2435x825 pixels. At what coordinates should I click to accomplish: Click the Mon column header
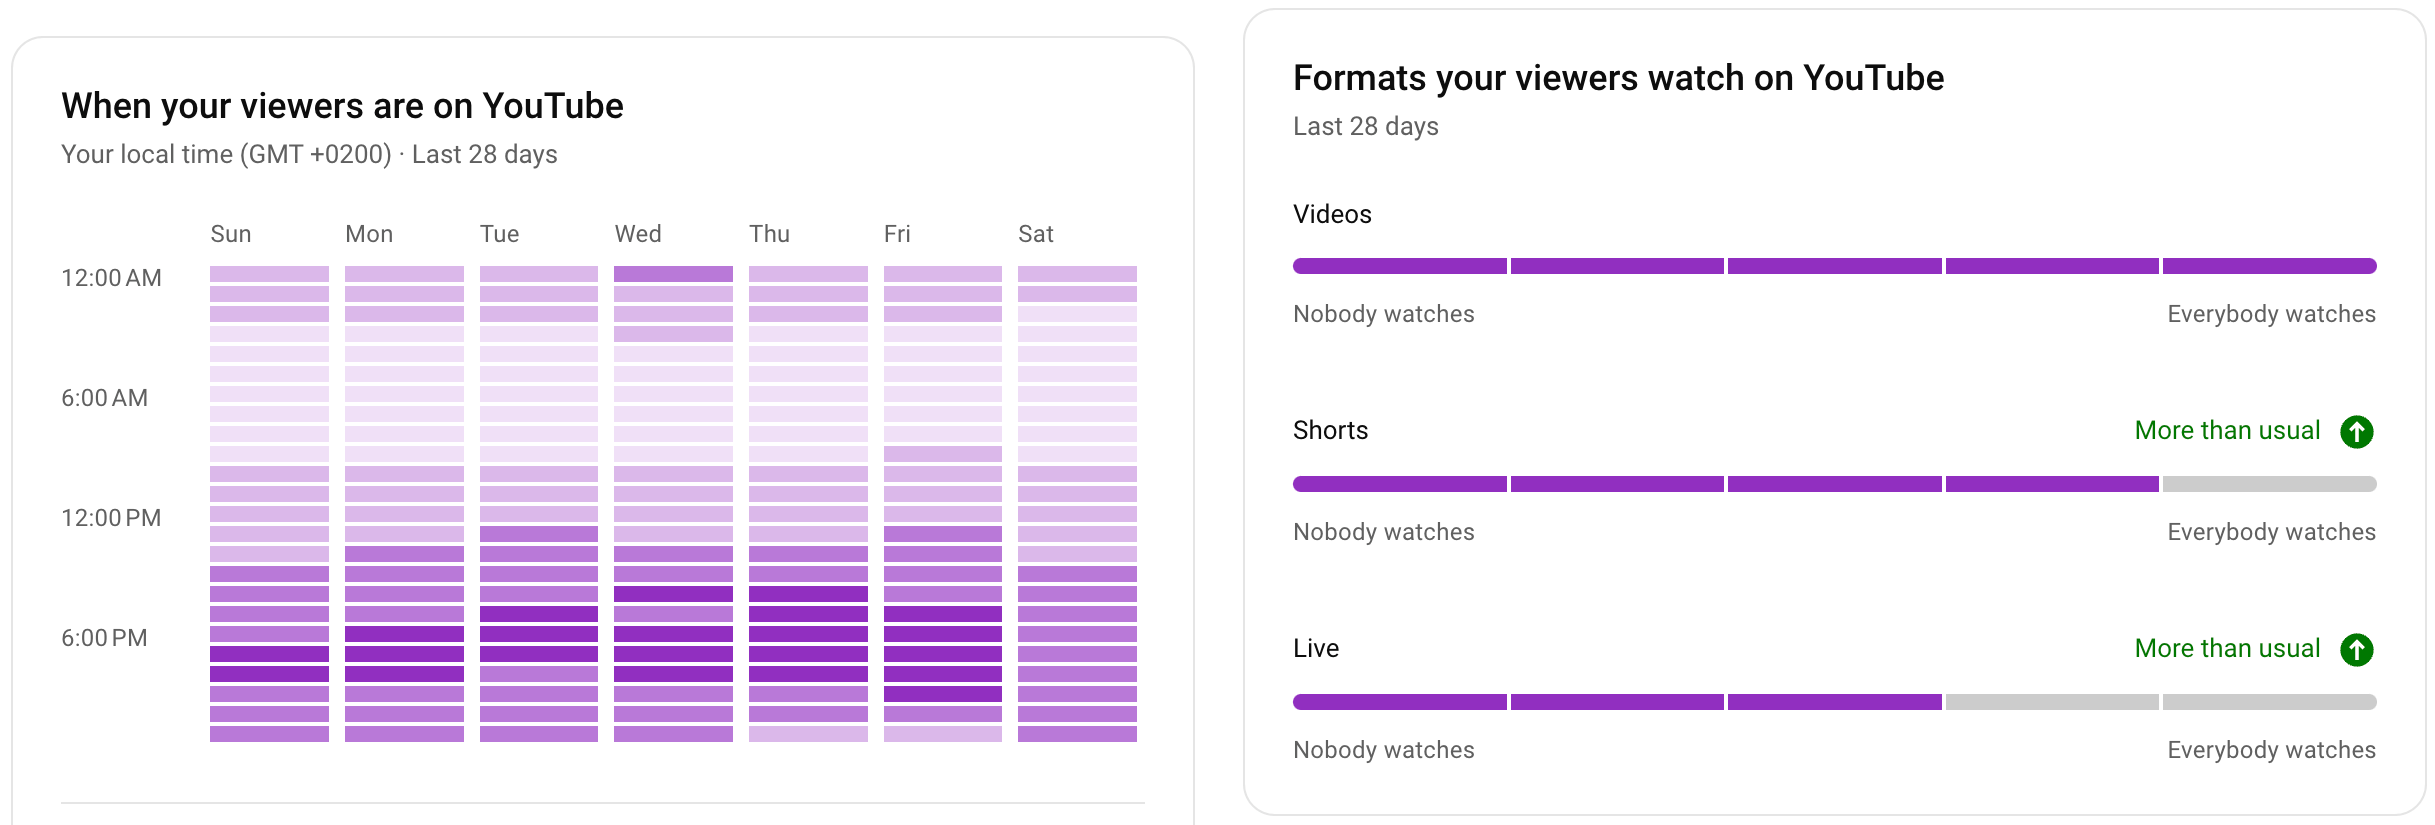coord(369,234)
